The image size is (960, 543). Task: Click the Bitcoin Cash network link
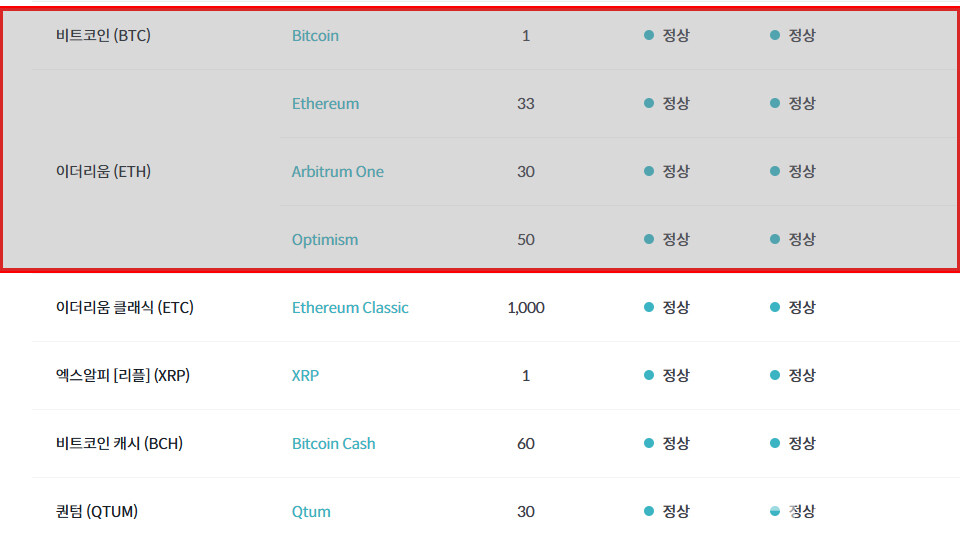point(333,444)
